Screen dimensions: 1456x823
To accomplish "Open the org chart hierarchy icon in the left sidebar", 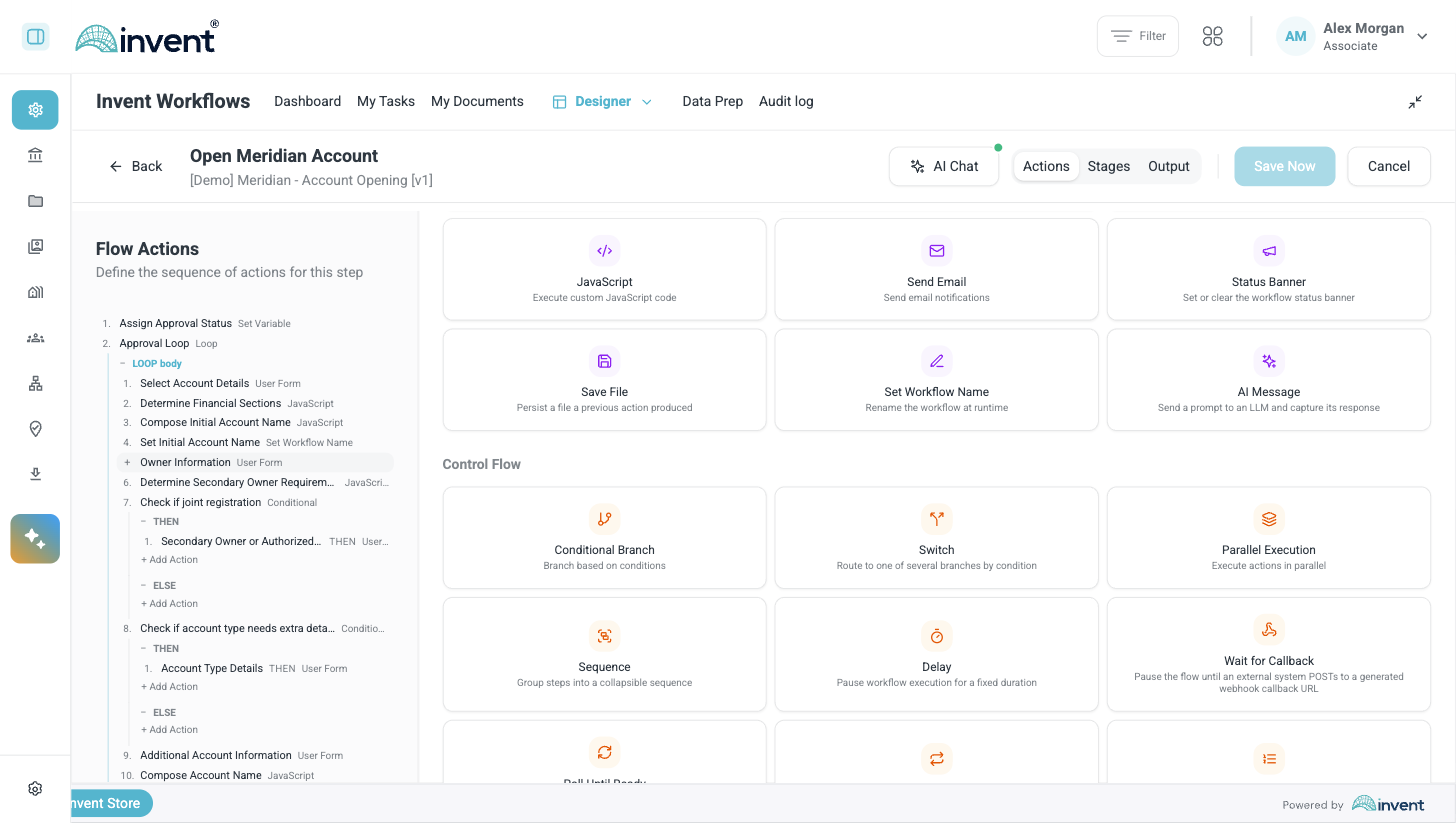I will point(35,383).
